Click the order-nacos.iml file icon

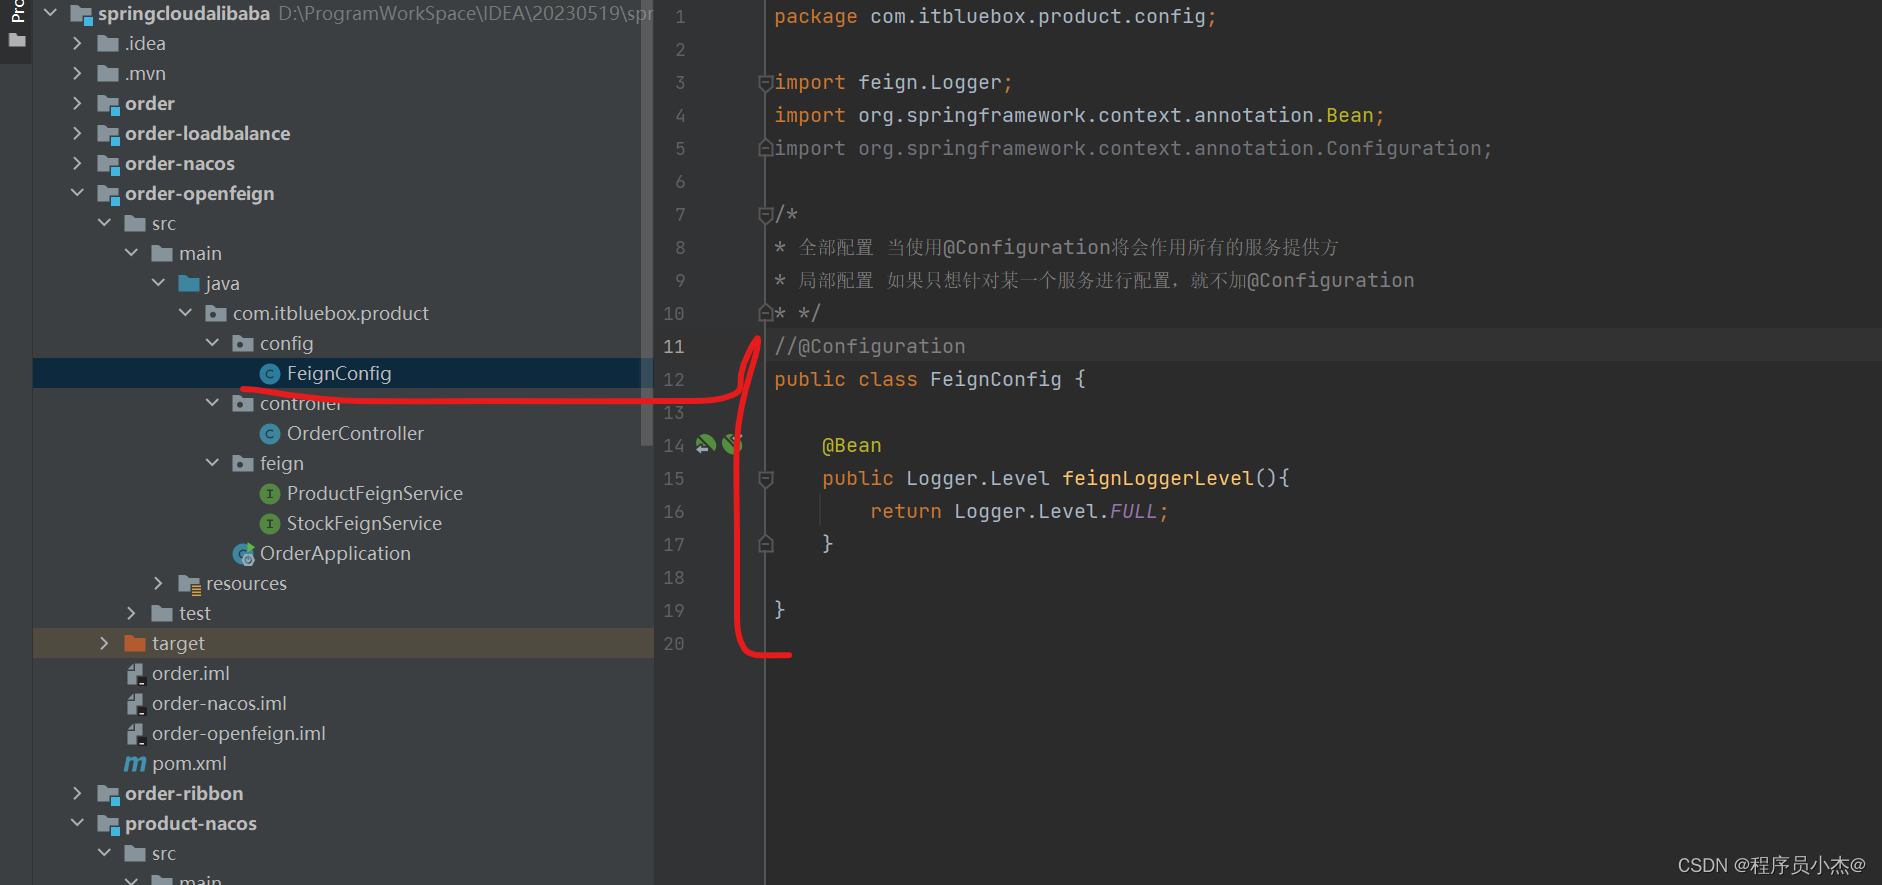136,704
